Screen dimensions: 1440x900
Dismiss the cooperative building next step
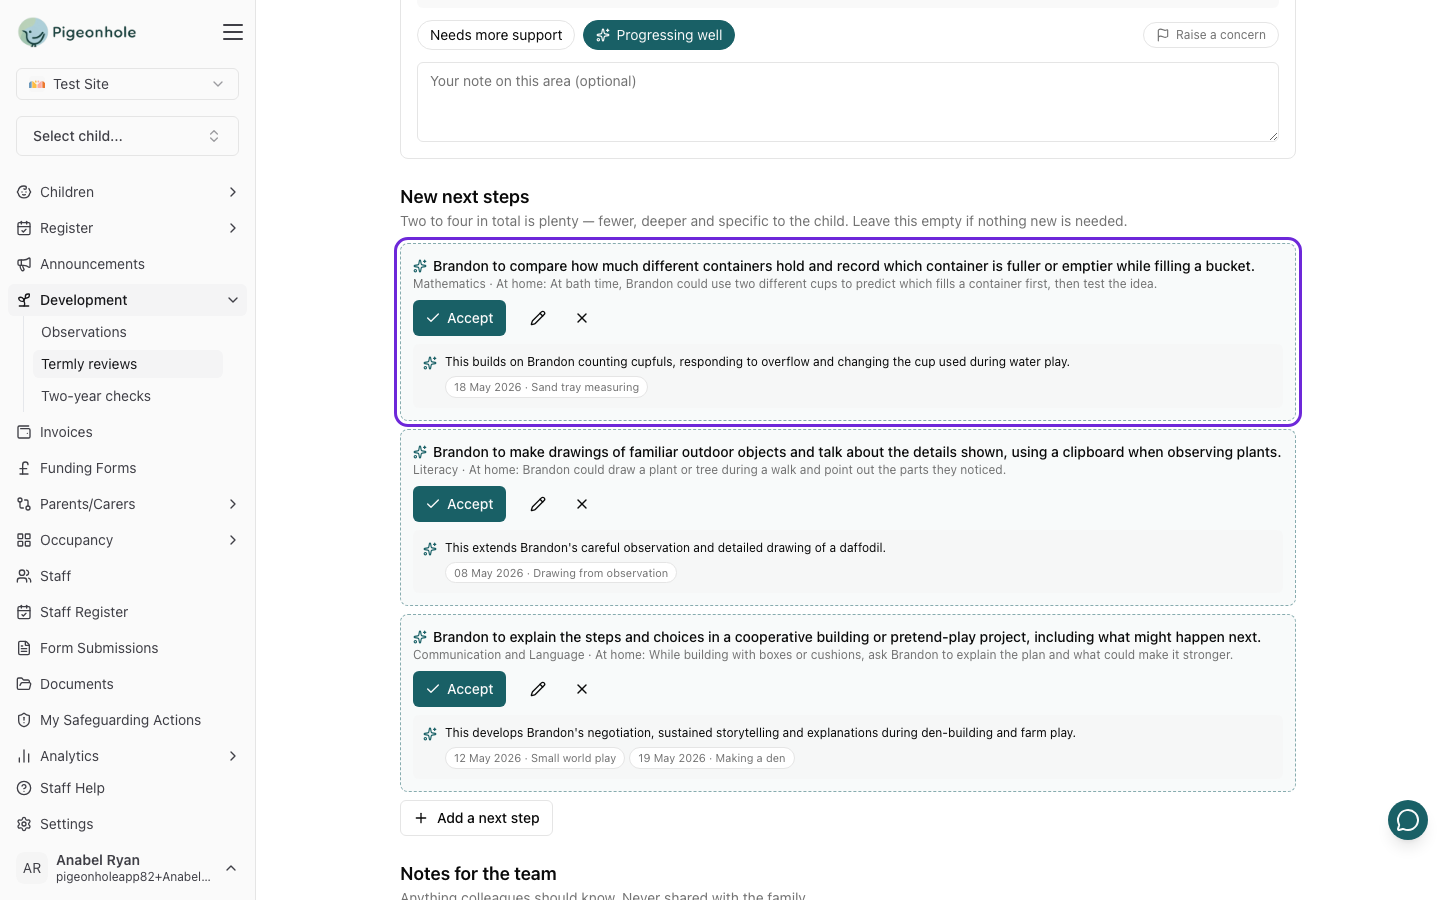(x=582, y=689)
